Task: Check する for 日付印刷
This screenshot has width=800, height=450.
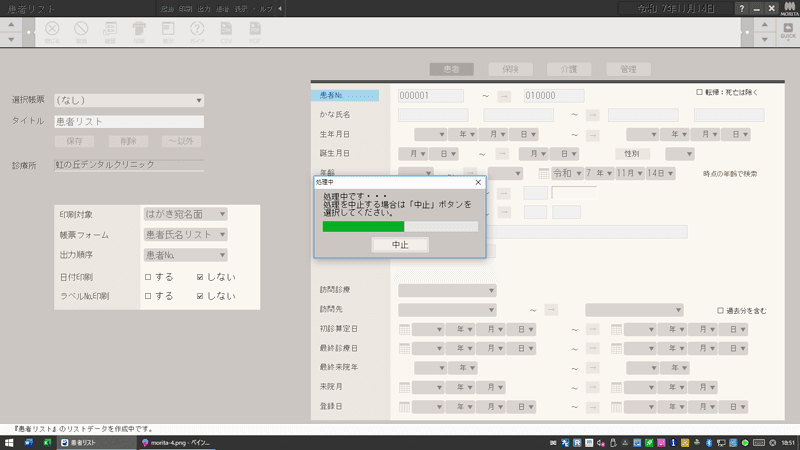Action: 148,277
